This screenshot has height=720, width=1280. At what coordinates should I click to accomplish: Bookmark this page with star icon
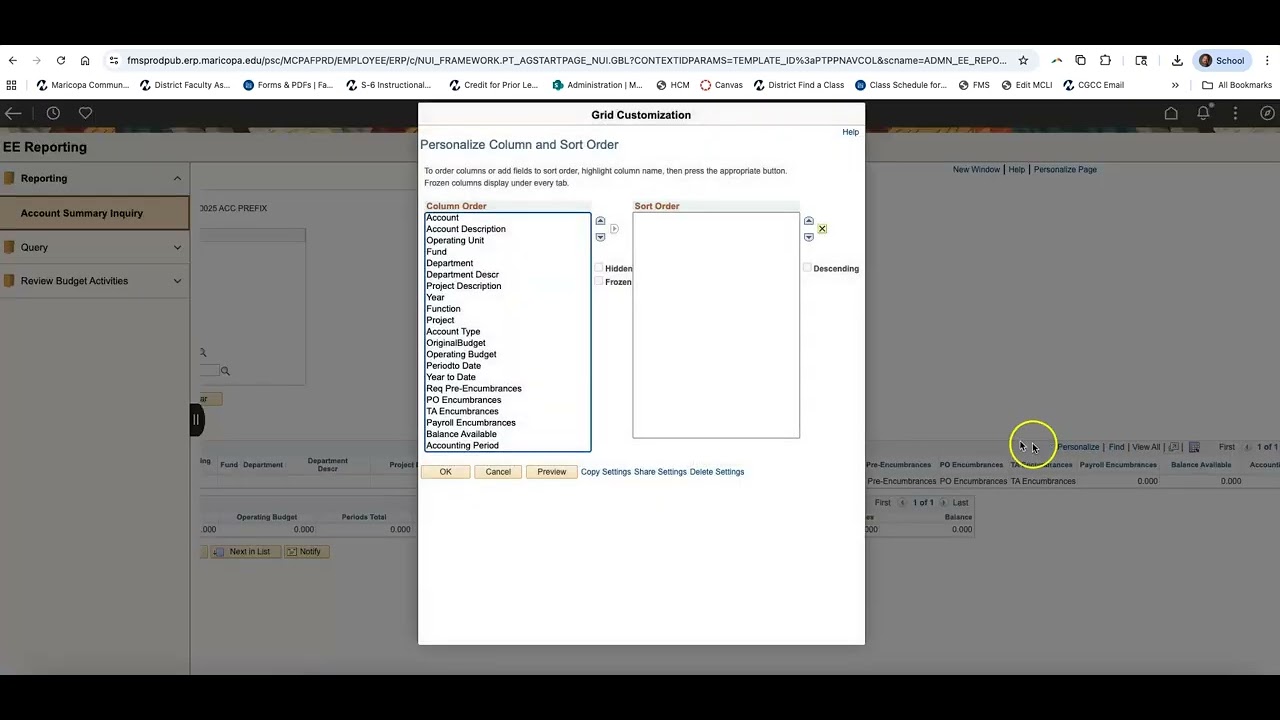pos(1023,60)
